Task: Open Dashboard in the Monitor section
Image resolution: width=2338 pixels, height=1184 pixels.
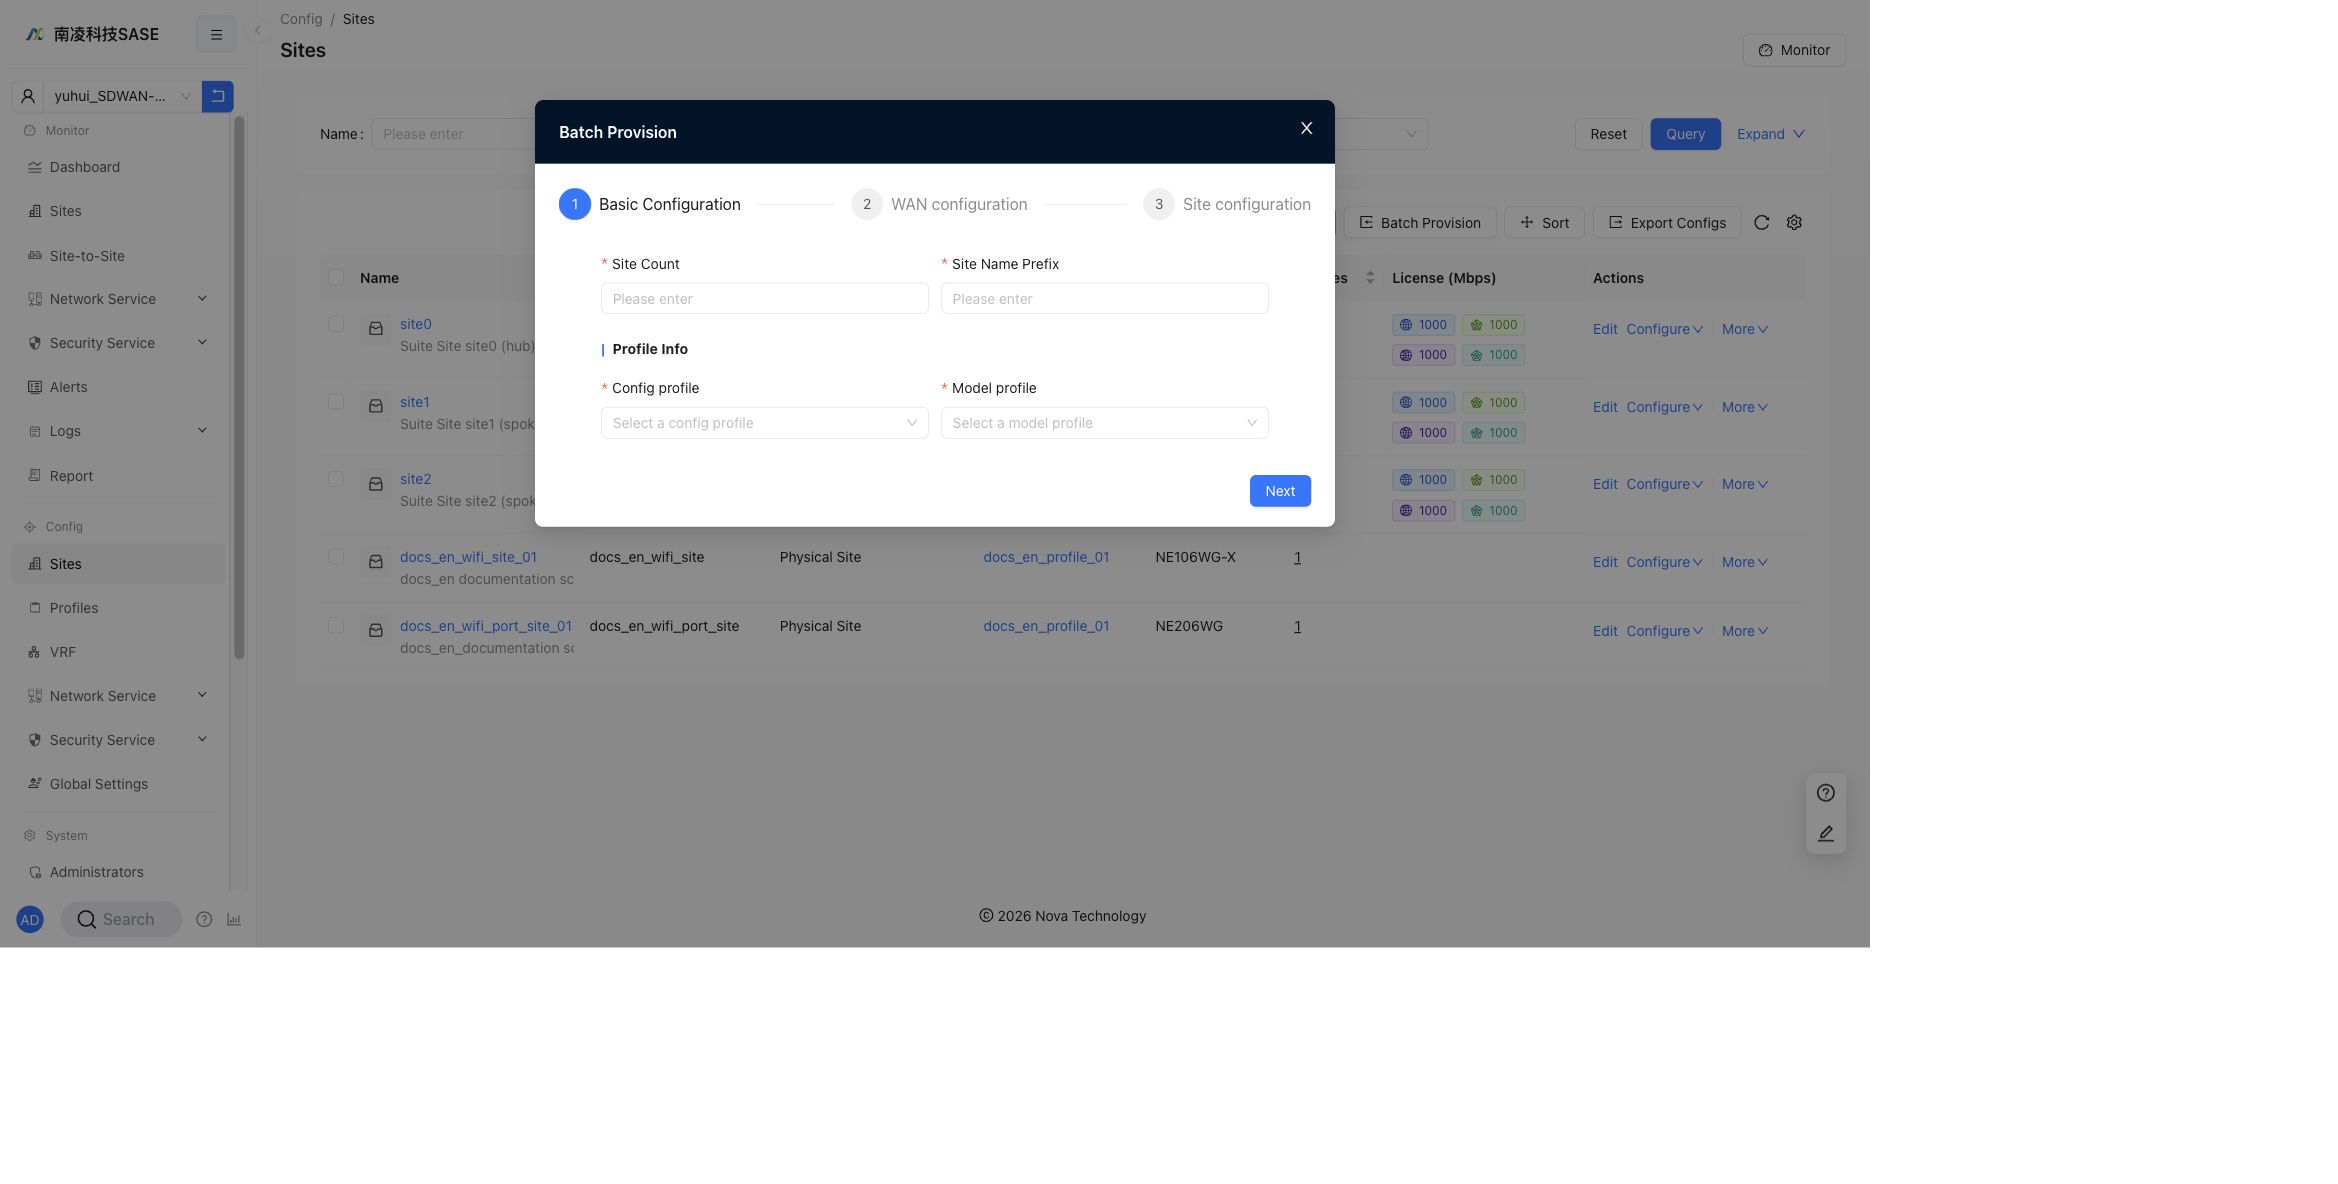Action: [119, 167]
